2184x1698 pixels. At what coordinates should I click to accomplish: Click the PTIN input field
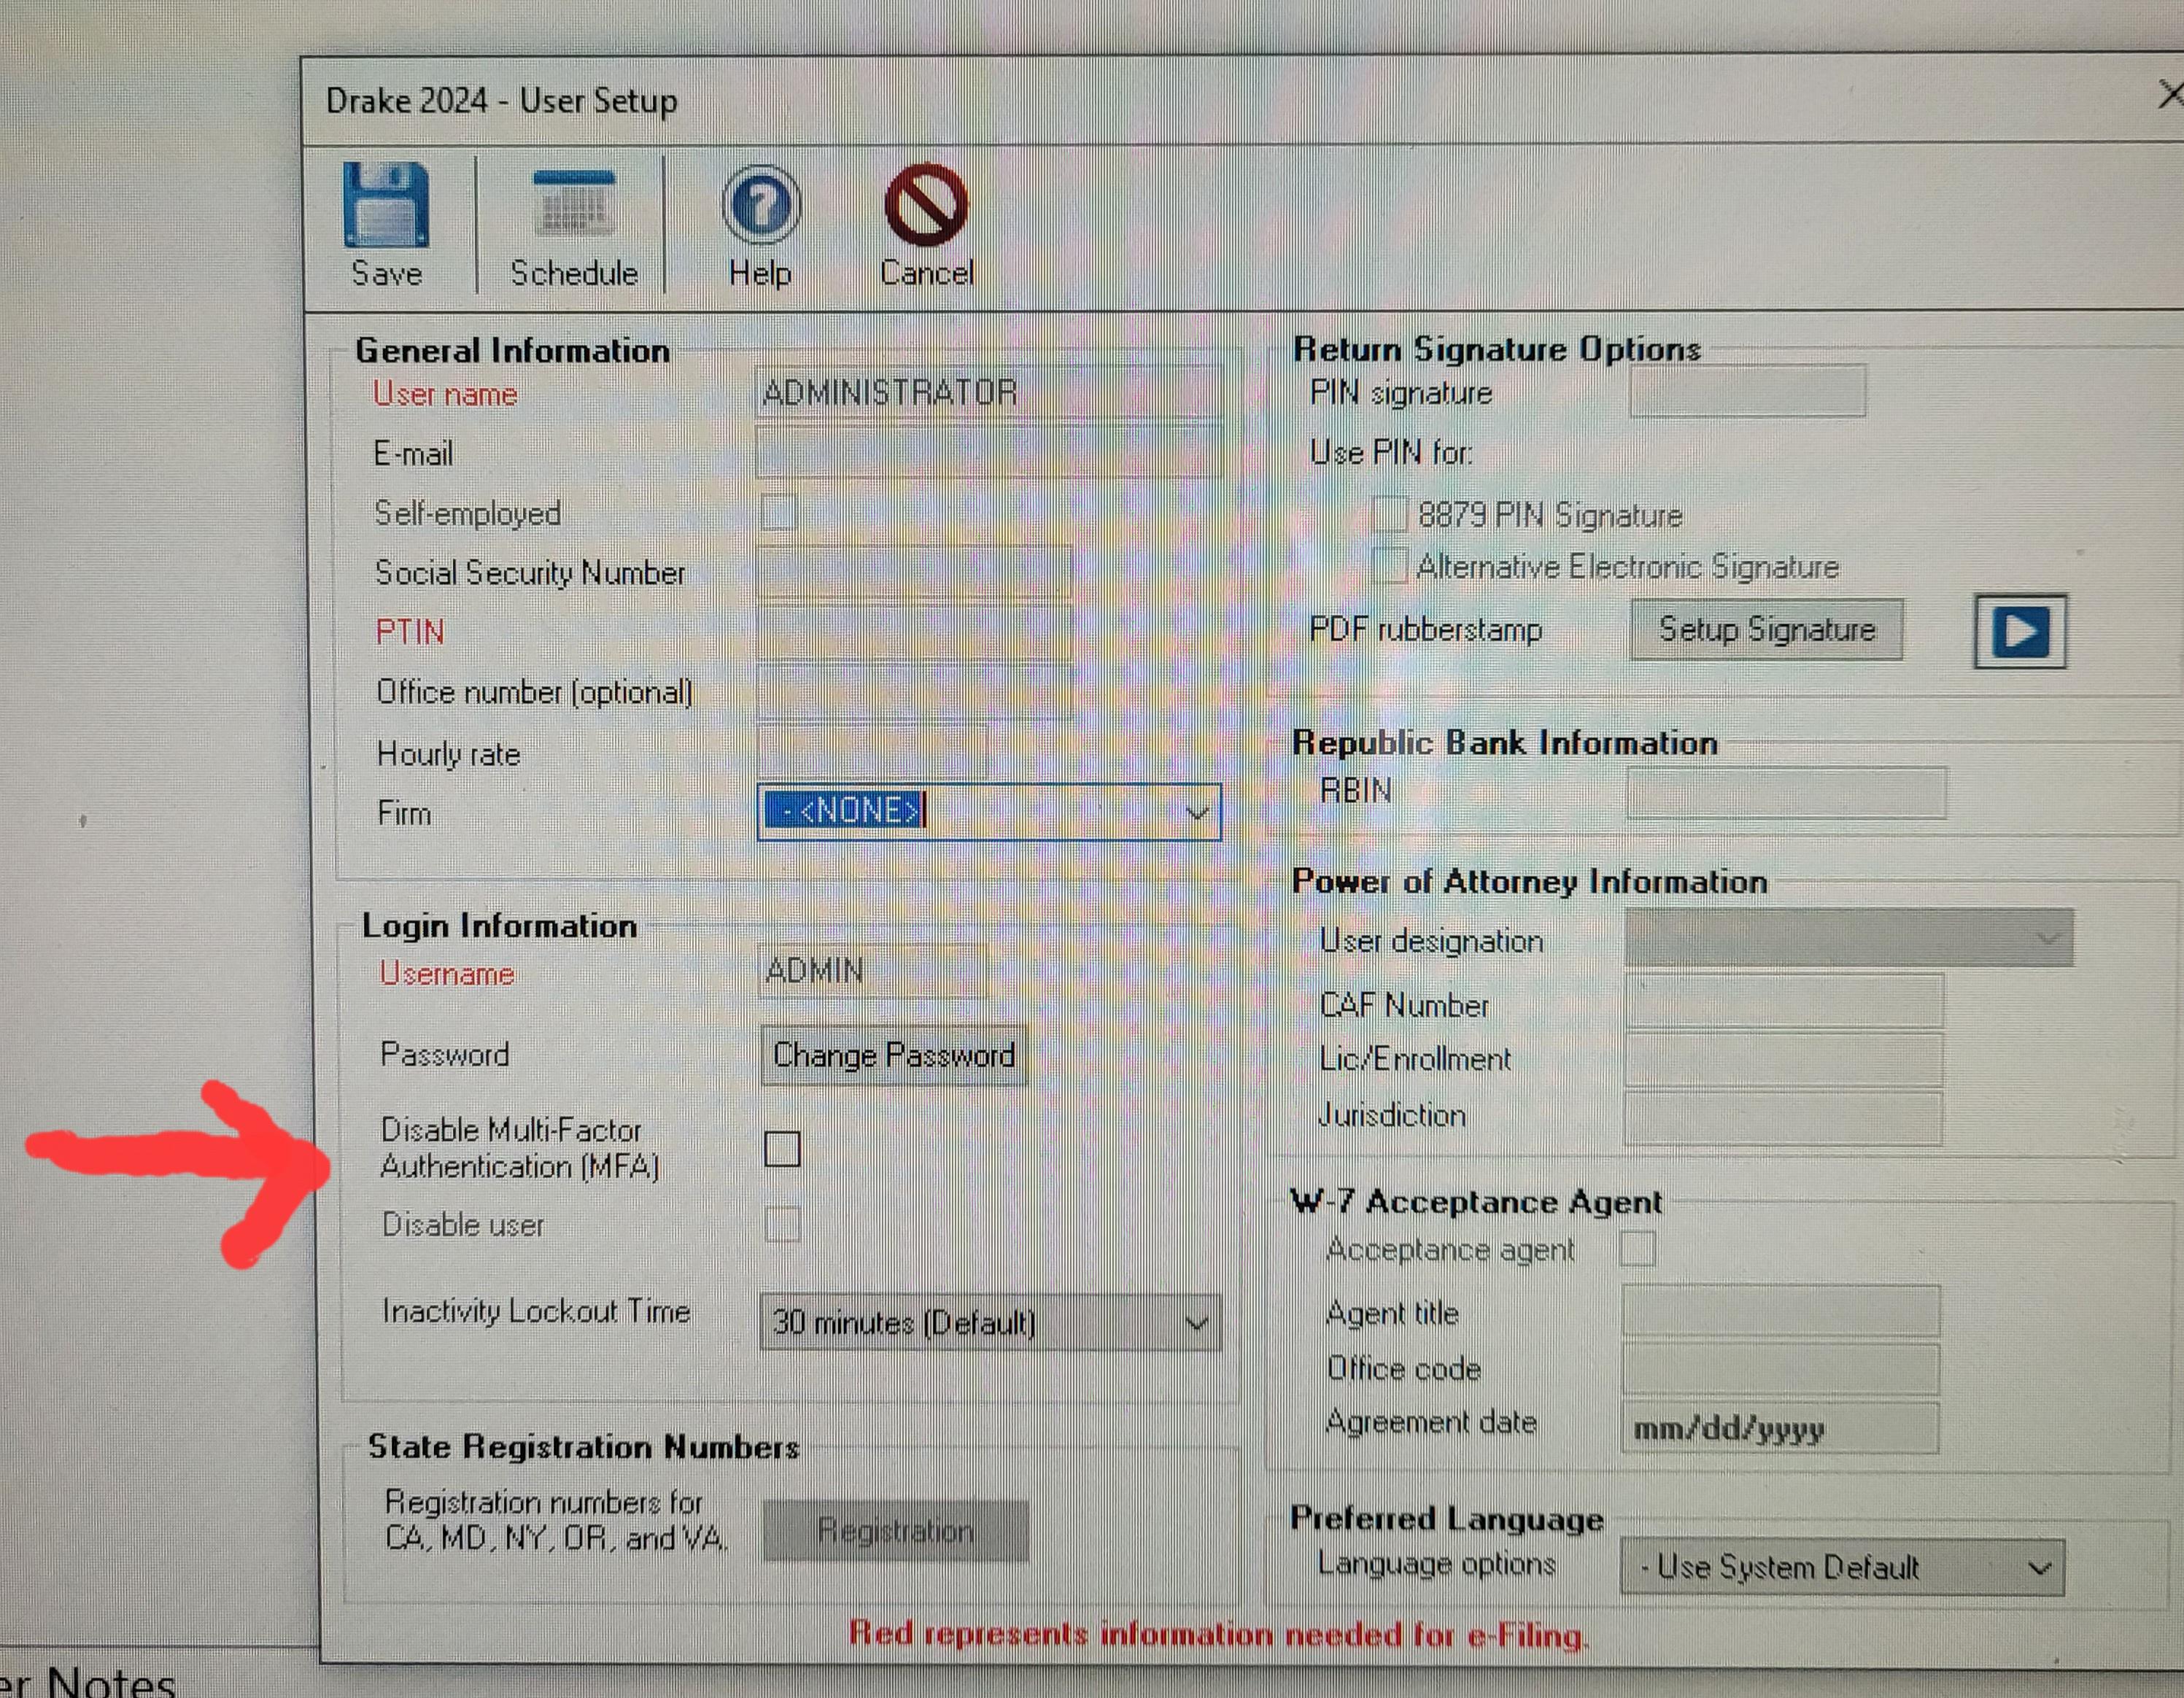[x=914, y=631]
